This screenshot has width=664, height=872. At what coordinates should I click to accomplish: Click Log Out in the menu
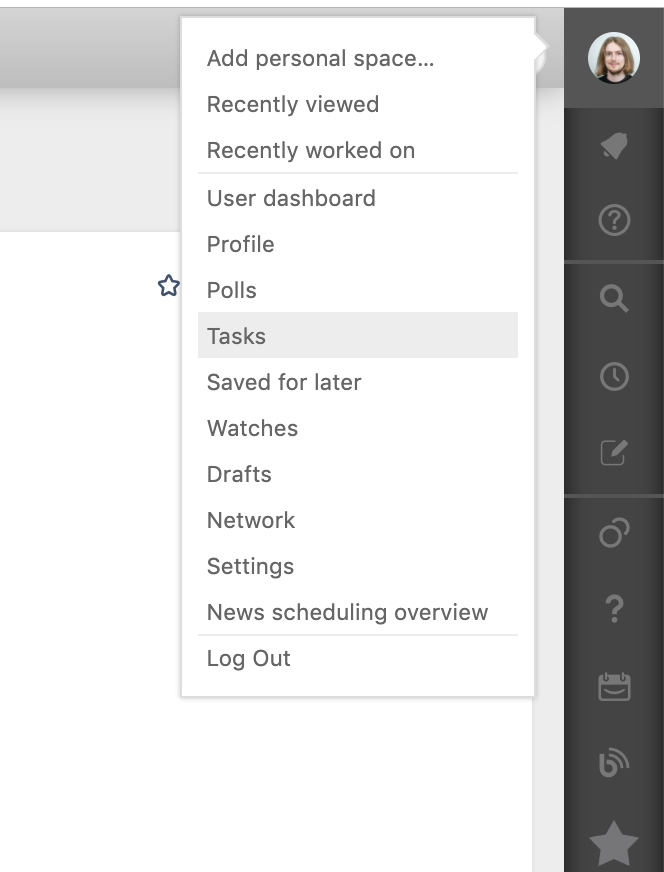click(249, 658)
